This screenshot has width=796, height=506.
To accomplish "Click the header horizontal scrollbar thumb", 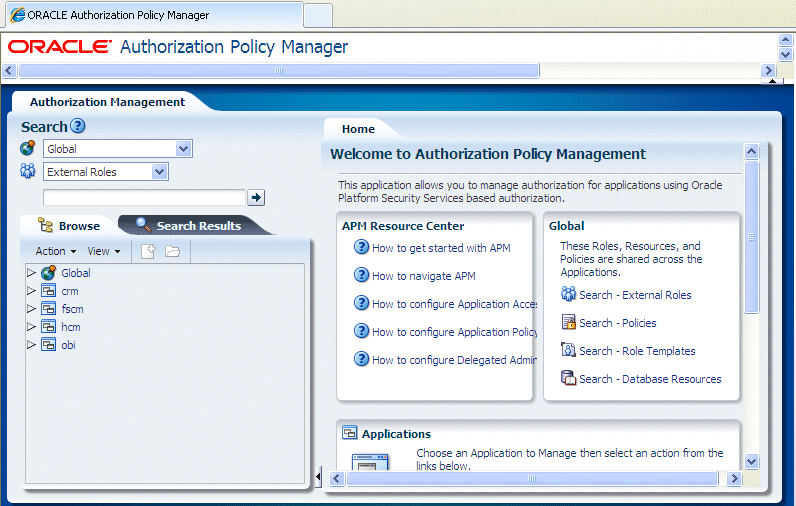I will [x=279, y=70].
